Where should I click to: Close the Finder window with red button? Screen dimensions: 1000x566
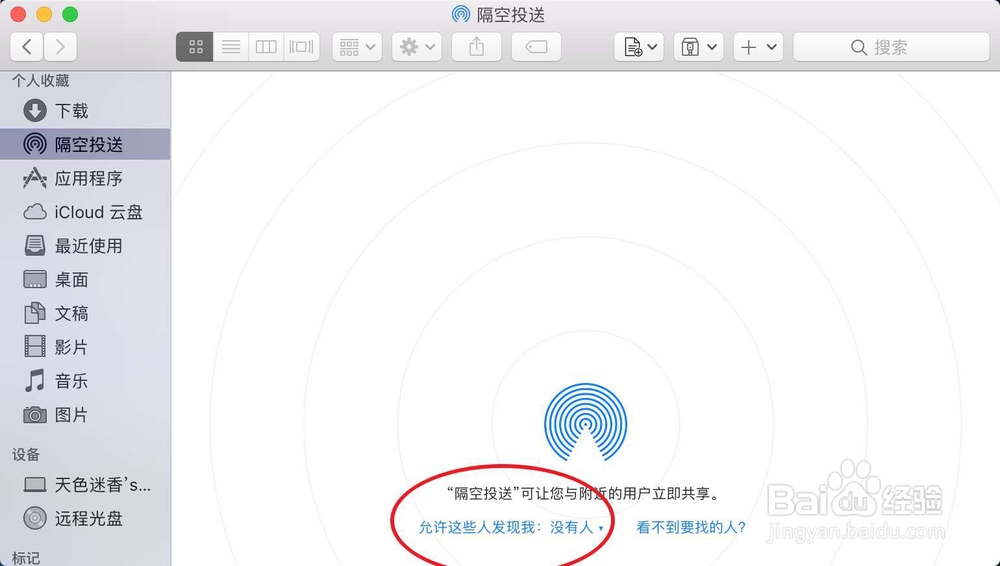coord(18,14)
